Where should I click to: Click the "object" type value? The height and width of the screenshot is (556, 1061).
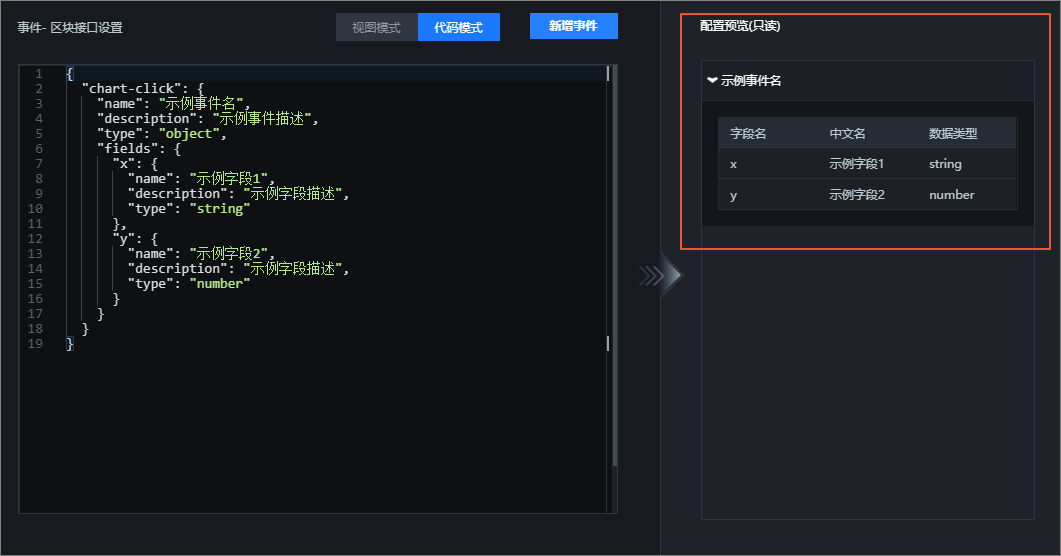pyautogui.click(x=189, y=133)
